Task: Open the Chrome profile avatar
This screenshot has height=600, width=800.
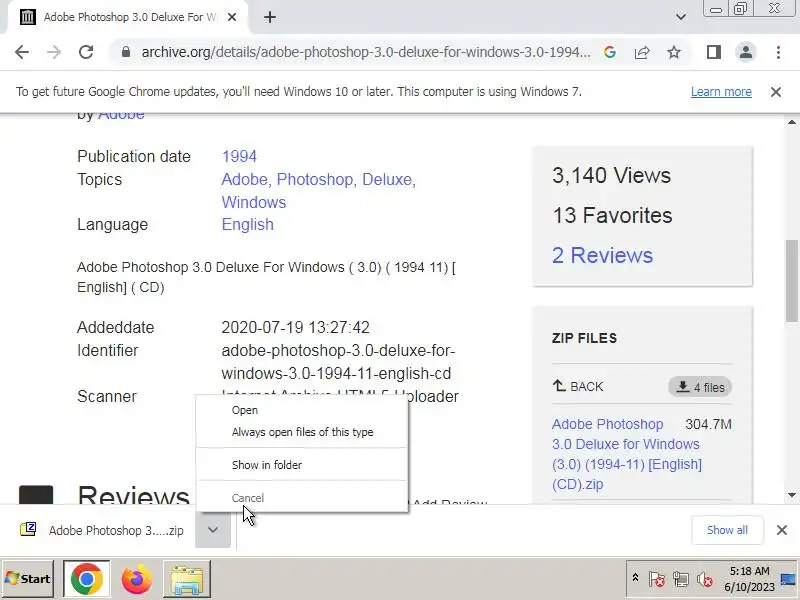Action: click(745, 52)
